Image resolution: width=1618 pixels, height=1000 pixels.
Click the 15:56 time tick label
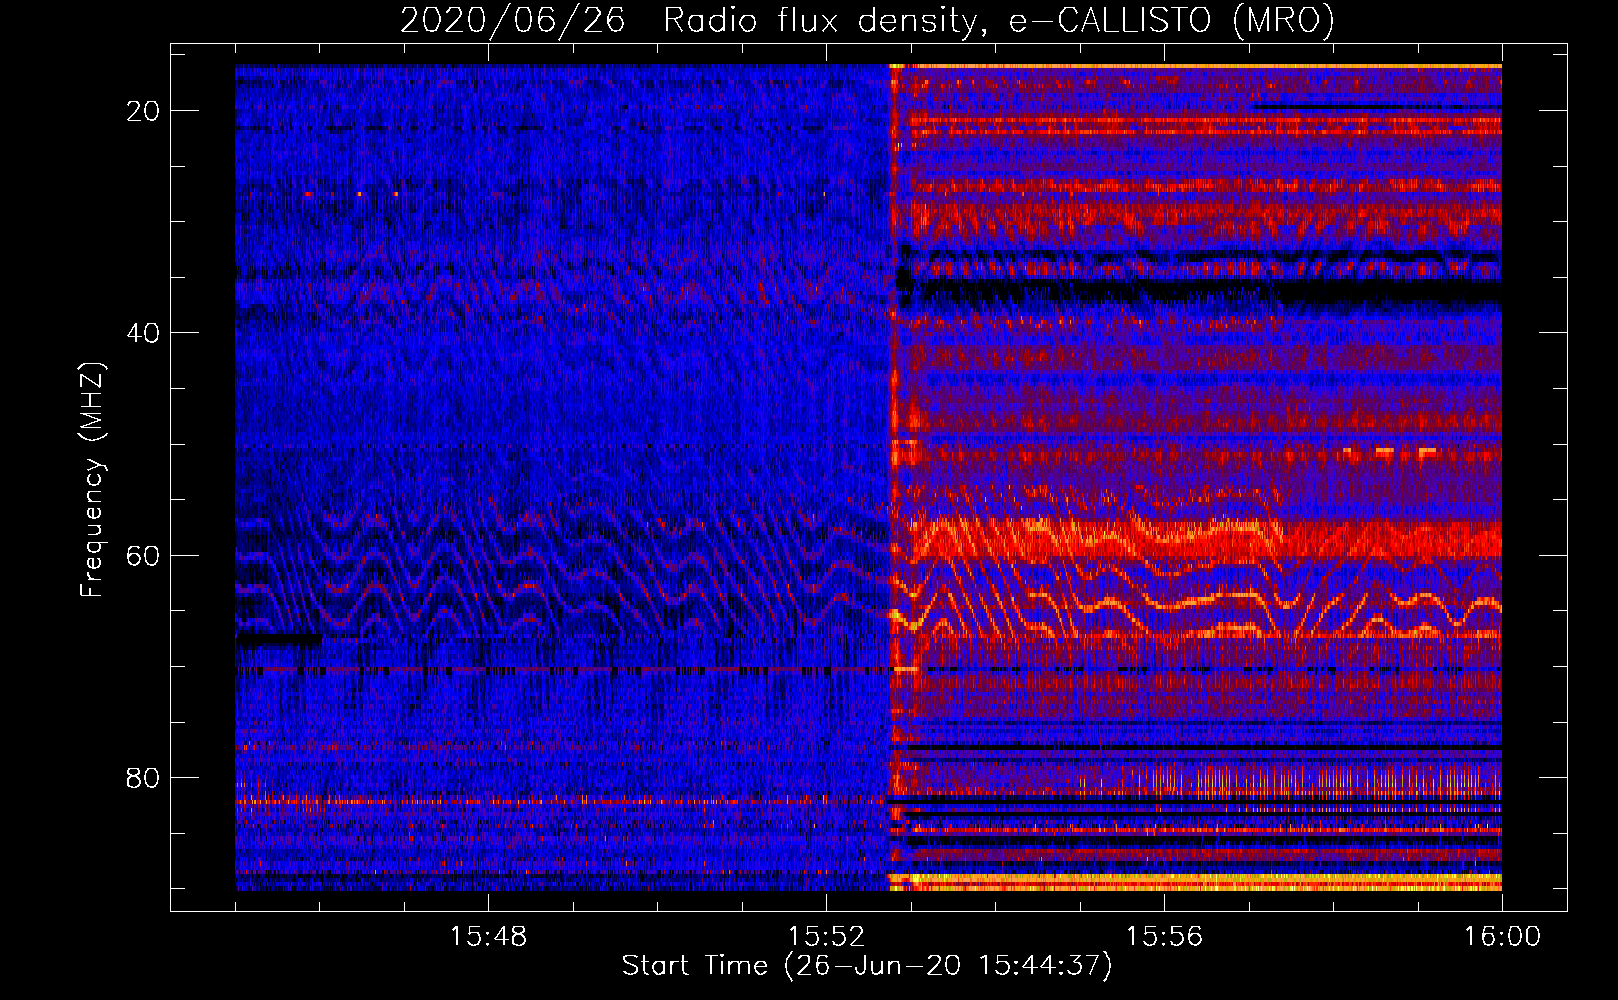pyautogui.click(x=1164, y=937)
